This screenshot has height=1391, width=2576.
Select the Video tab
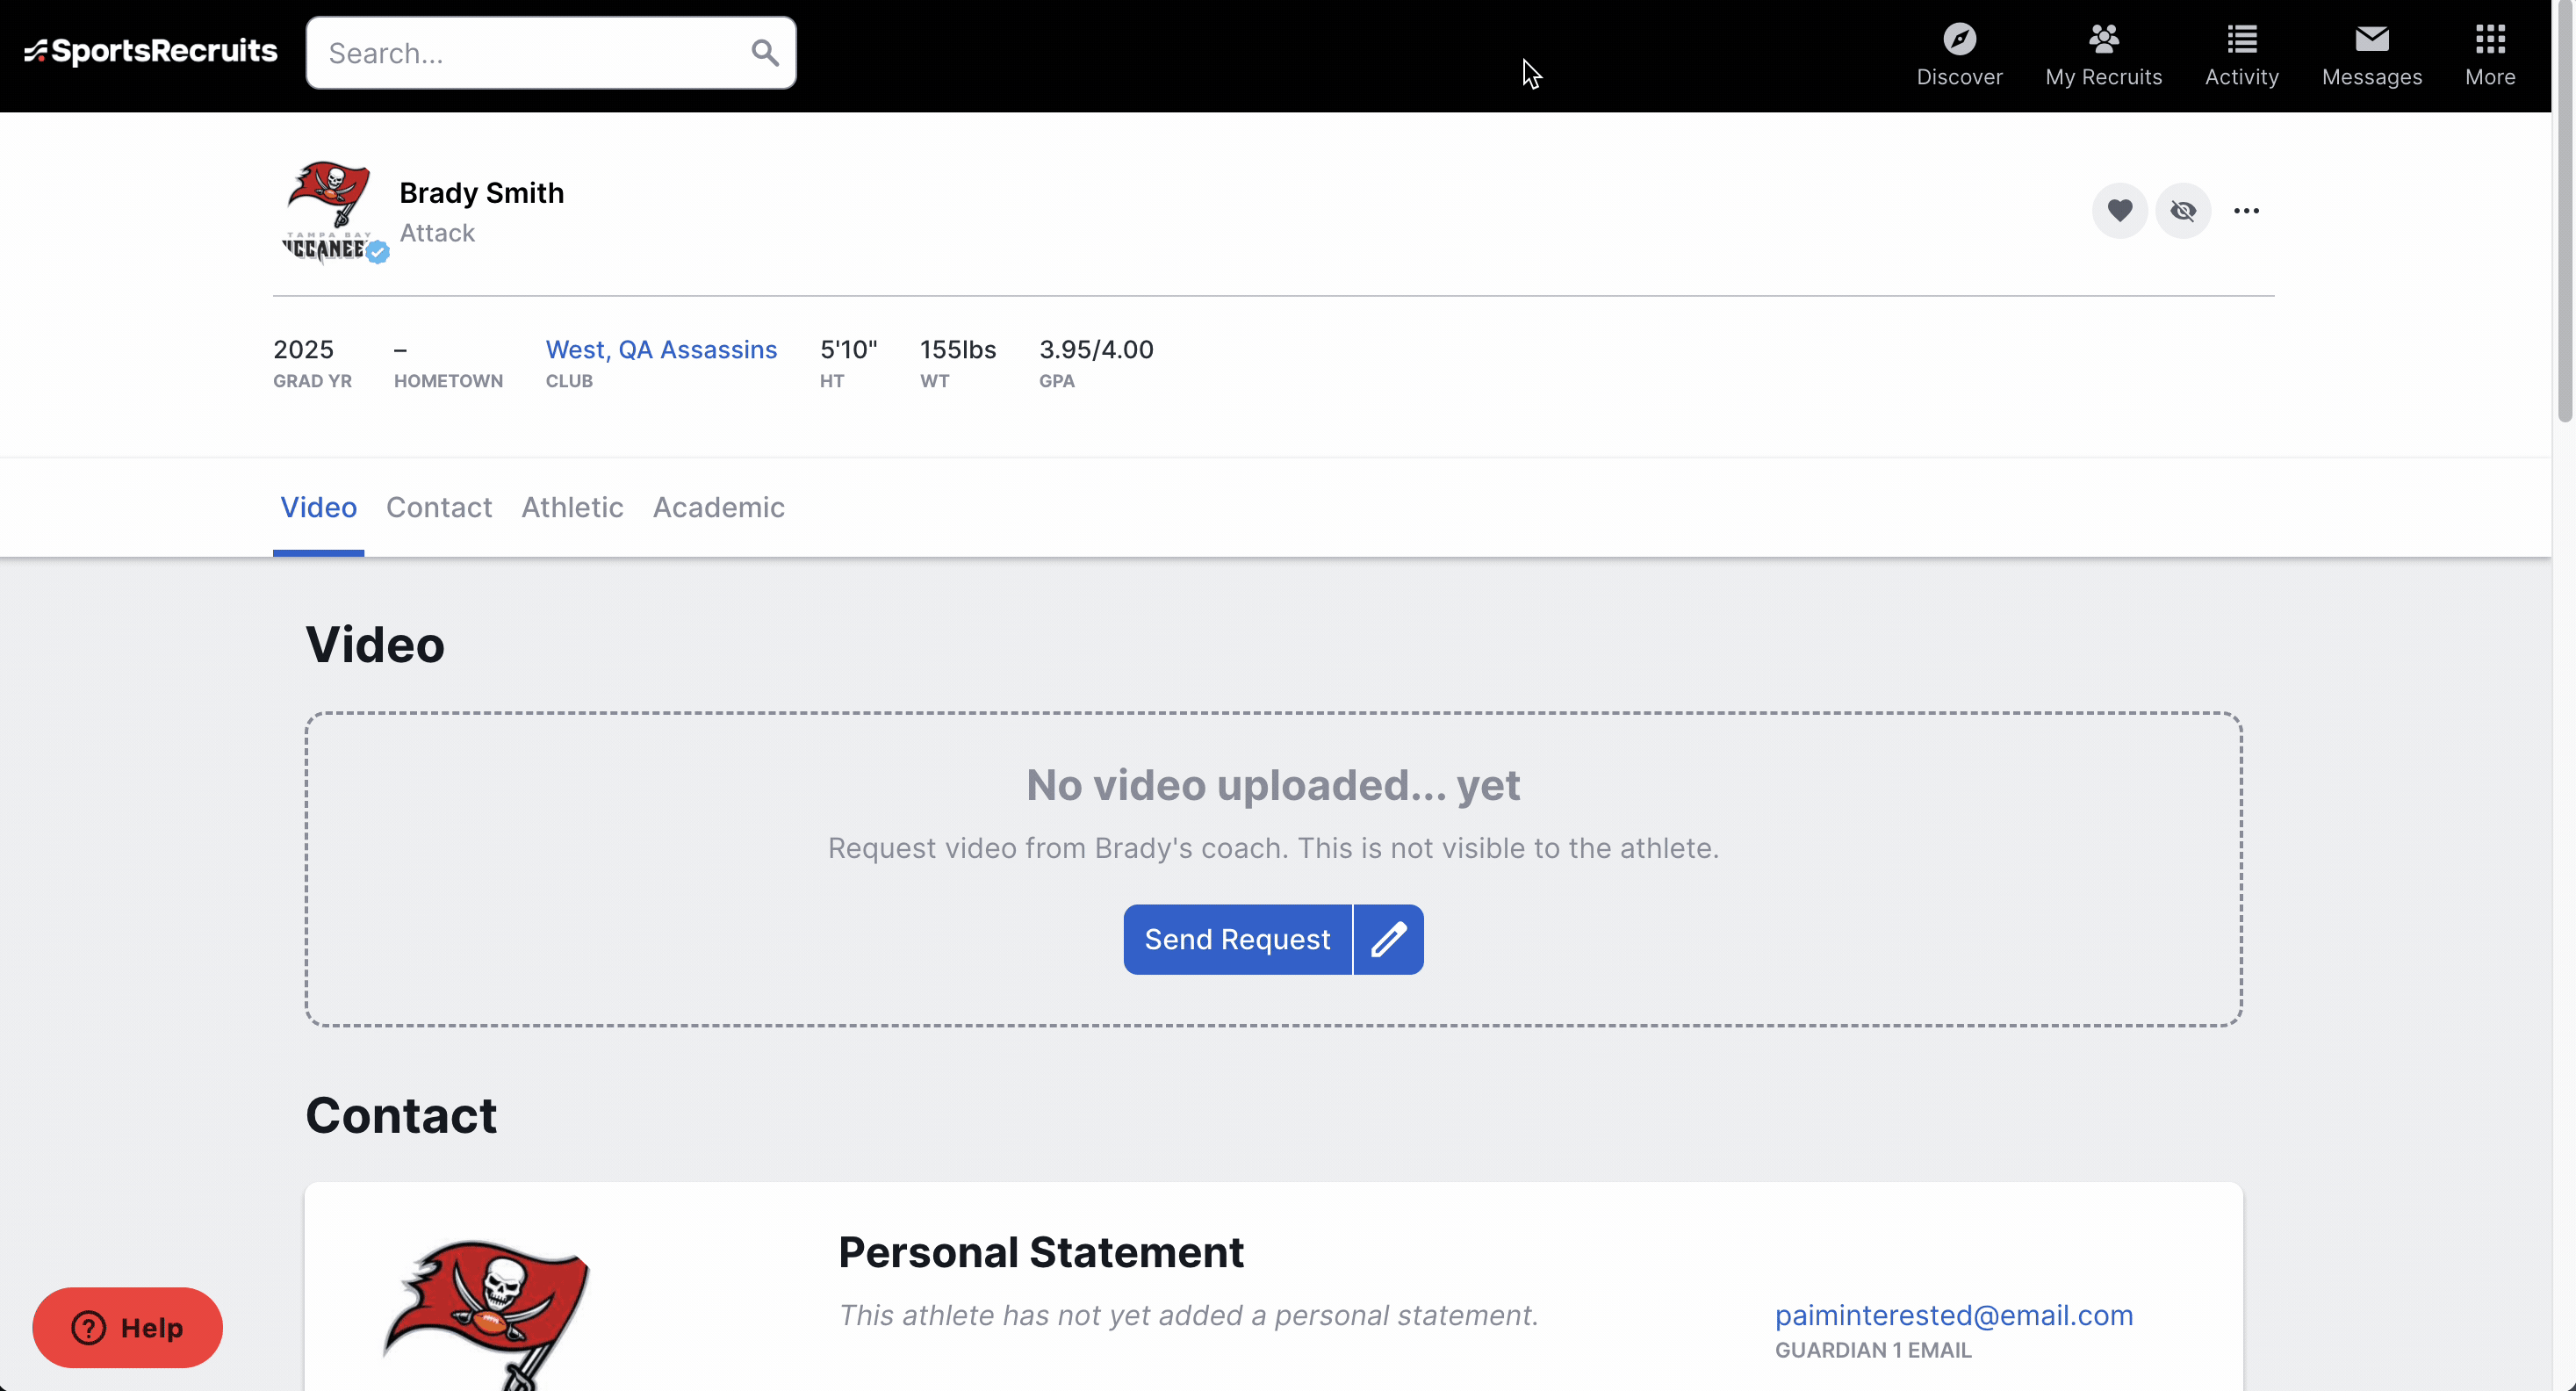point(318,507)
